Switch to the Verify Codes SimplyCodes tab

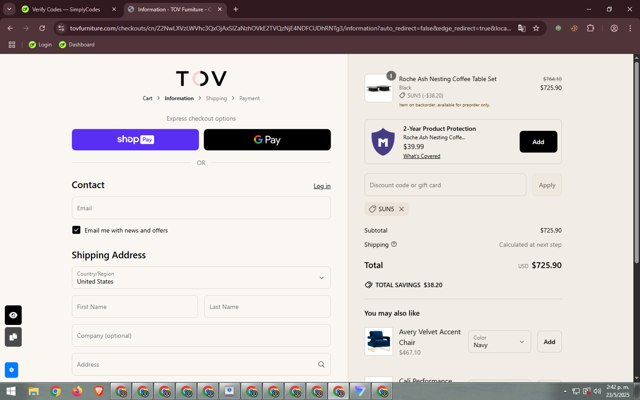(65, 9)
